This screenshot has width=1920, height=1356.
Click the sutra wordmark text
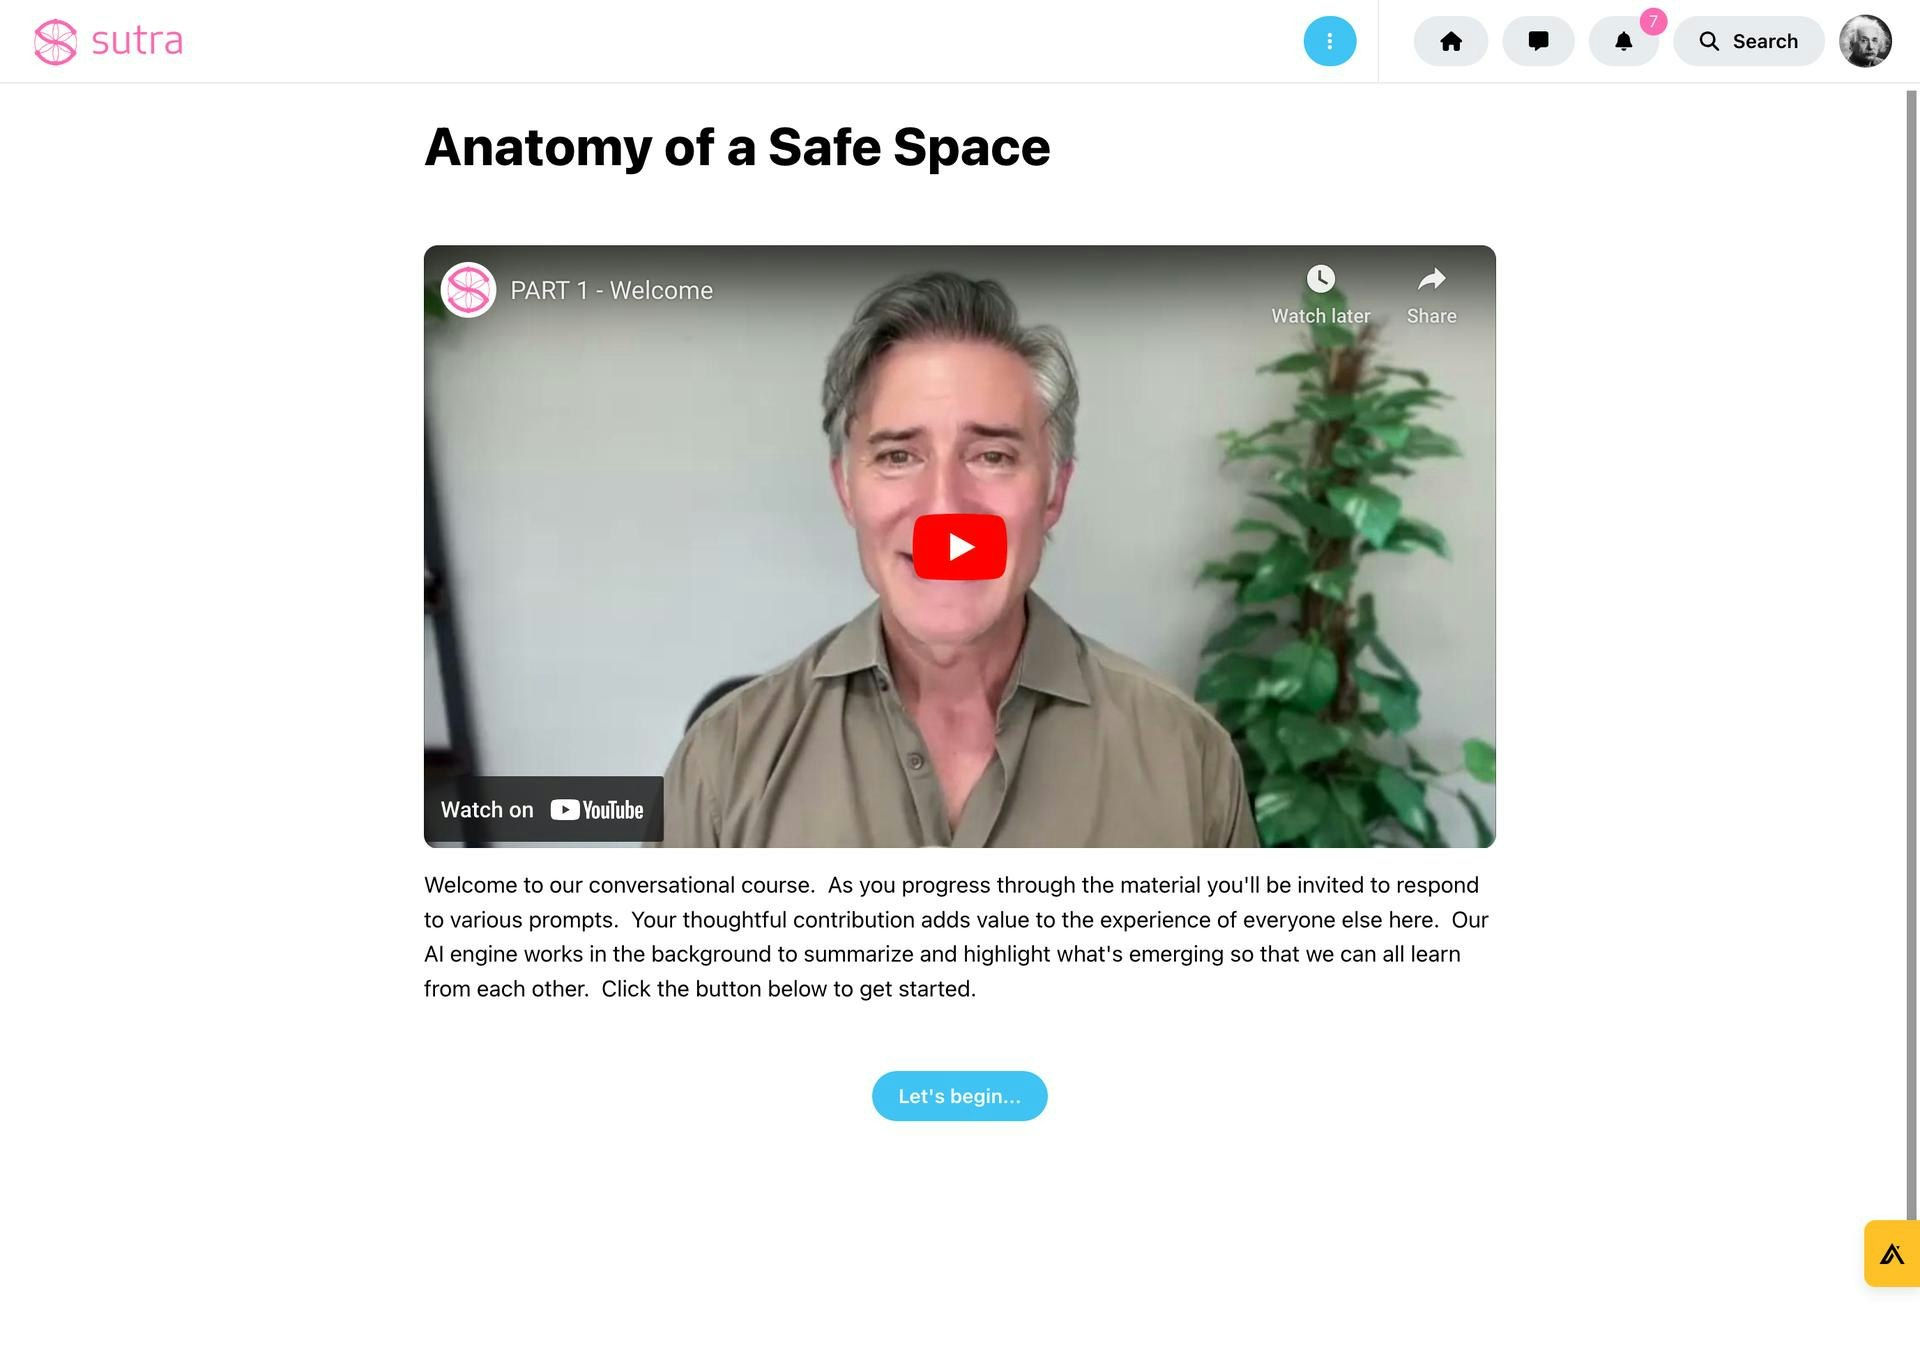point(137,41)
